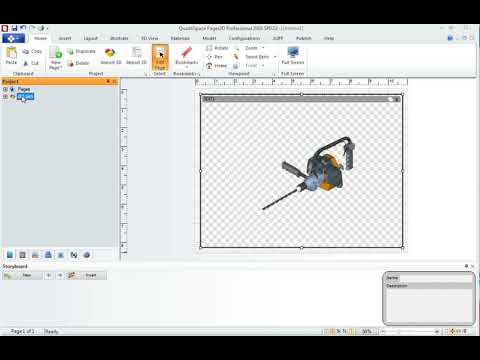
Task: Open the Project group dialog launcher
Action: click(146, 74)
